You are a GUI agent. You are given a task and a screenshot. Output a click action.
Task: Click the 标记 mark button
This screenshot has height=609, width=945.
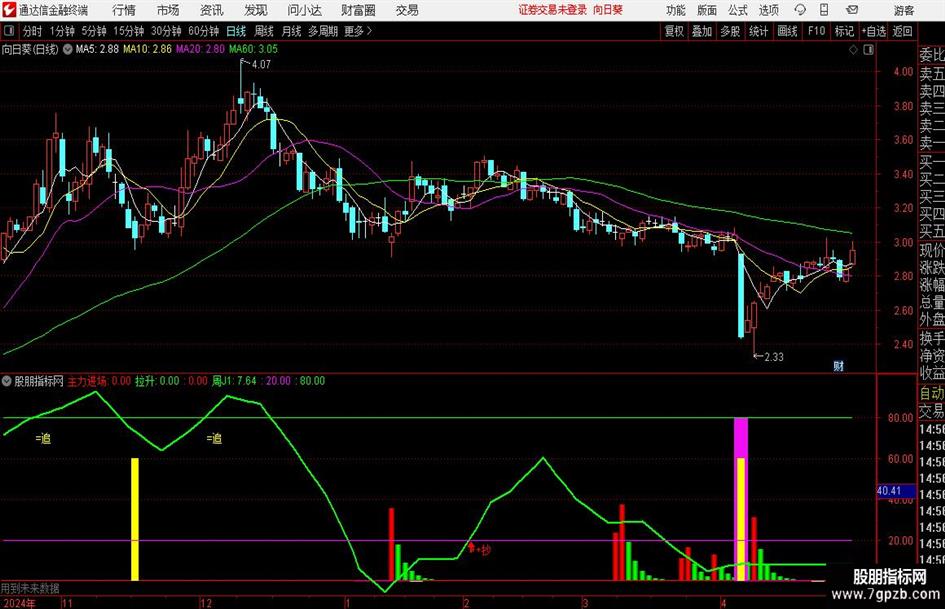coord(844,31)
